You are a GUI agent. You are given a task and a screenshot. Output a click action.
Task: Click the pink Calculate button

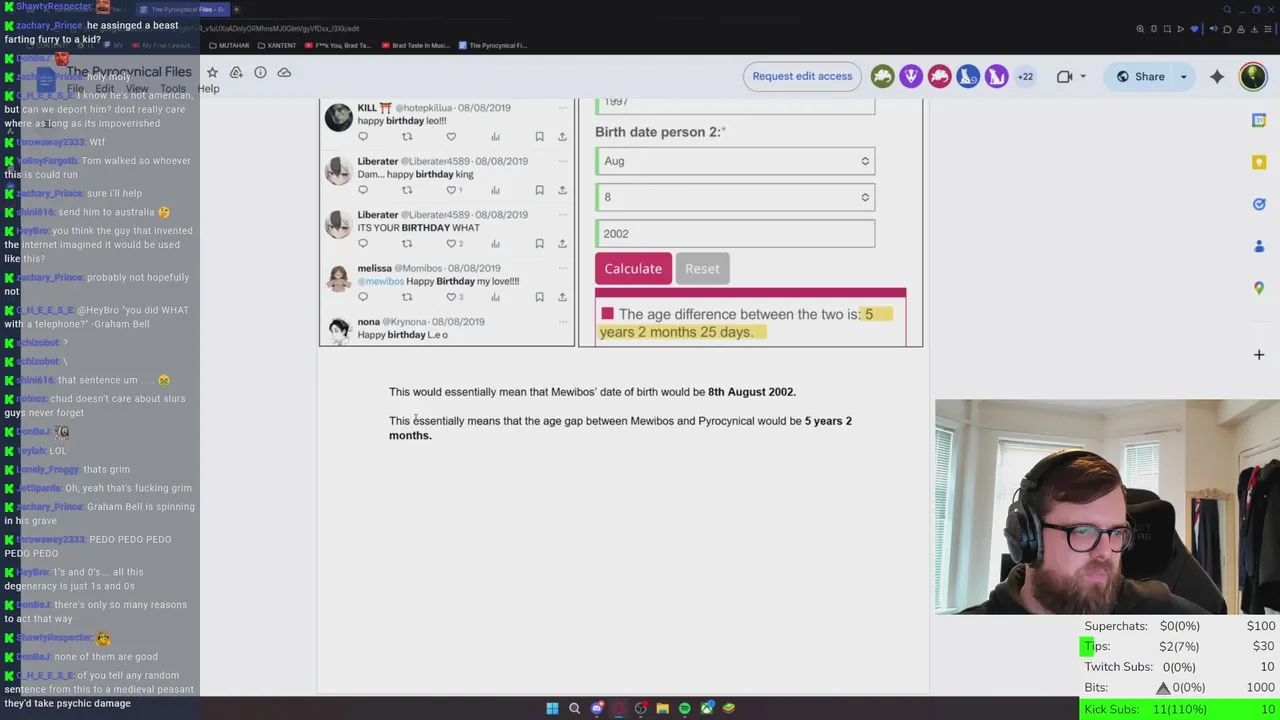pyautogui.click(x=633, y=268)
